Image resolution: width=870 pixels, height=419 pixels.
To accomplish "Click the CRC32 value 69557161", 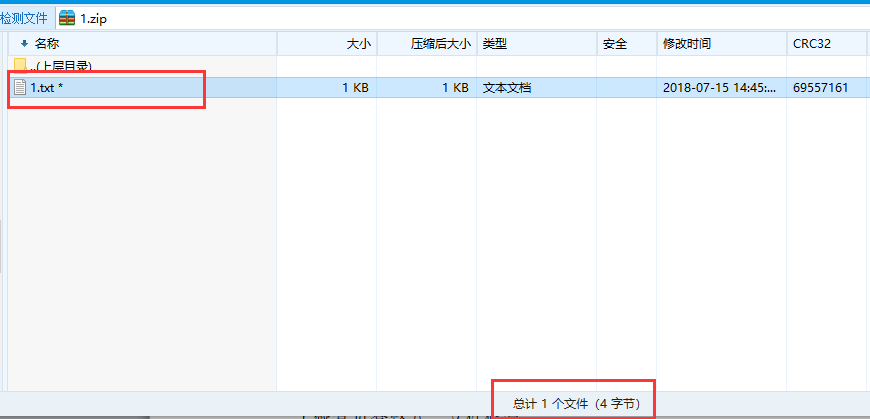I will pyautogui.click(x=821, y=88).
